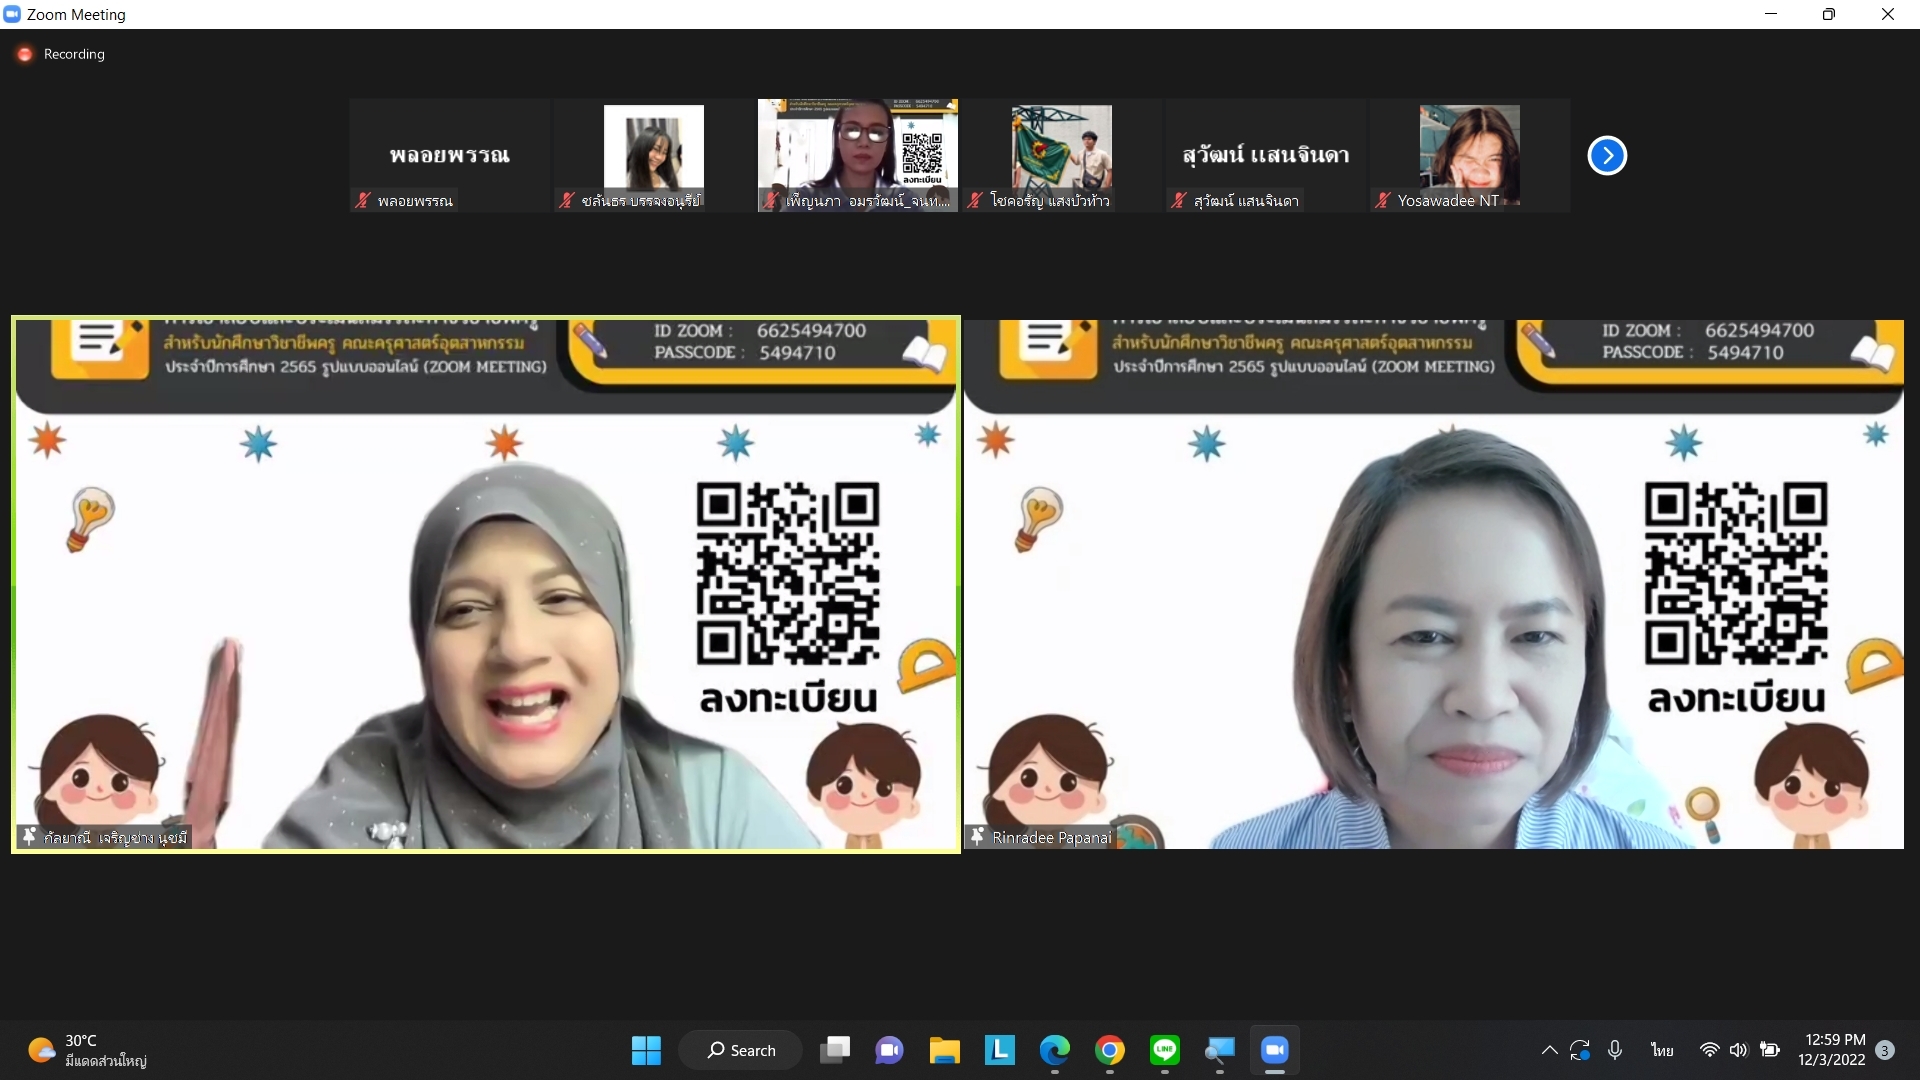Open Windows Start menu

[646, 1050]
